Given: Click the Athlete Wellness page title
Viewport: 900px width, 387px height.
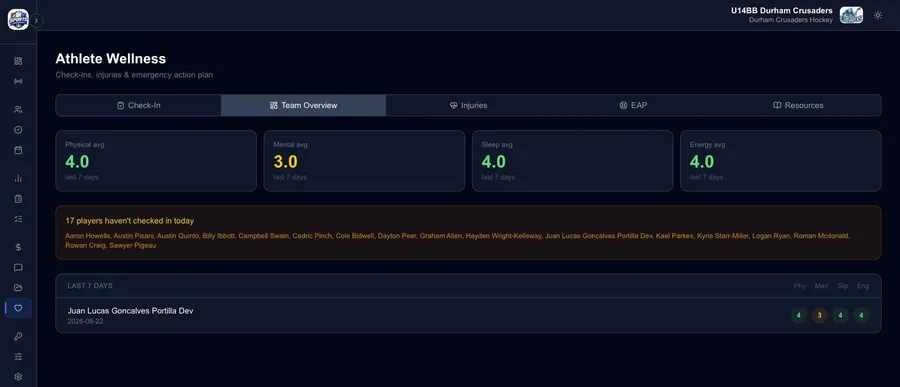Looking at the screenshot, I should pyautogui.click(x=111, y=59).
